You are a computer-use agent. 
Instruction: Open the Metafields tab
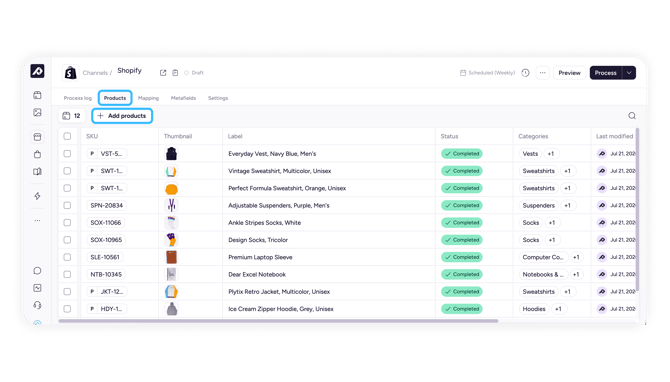183,98
